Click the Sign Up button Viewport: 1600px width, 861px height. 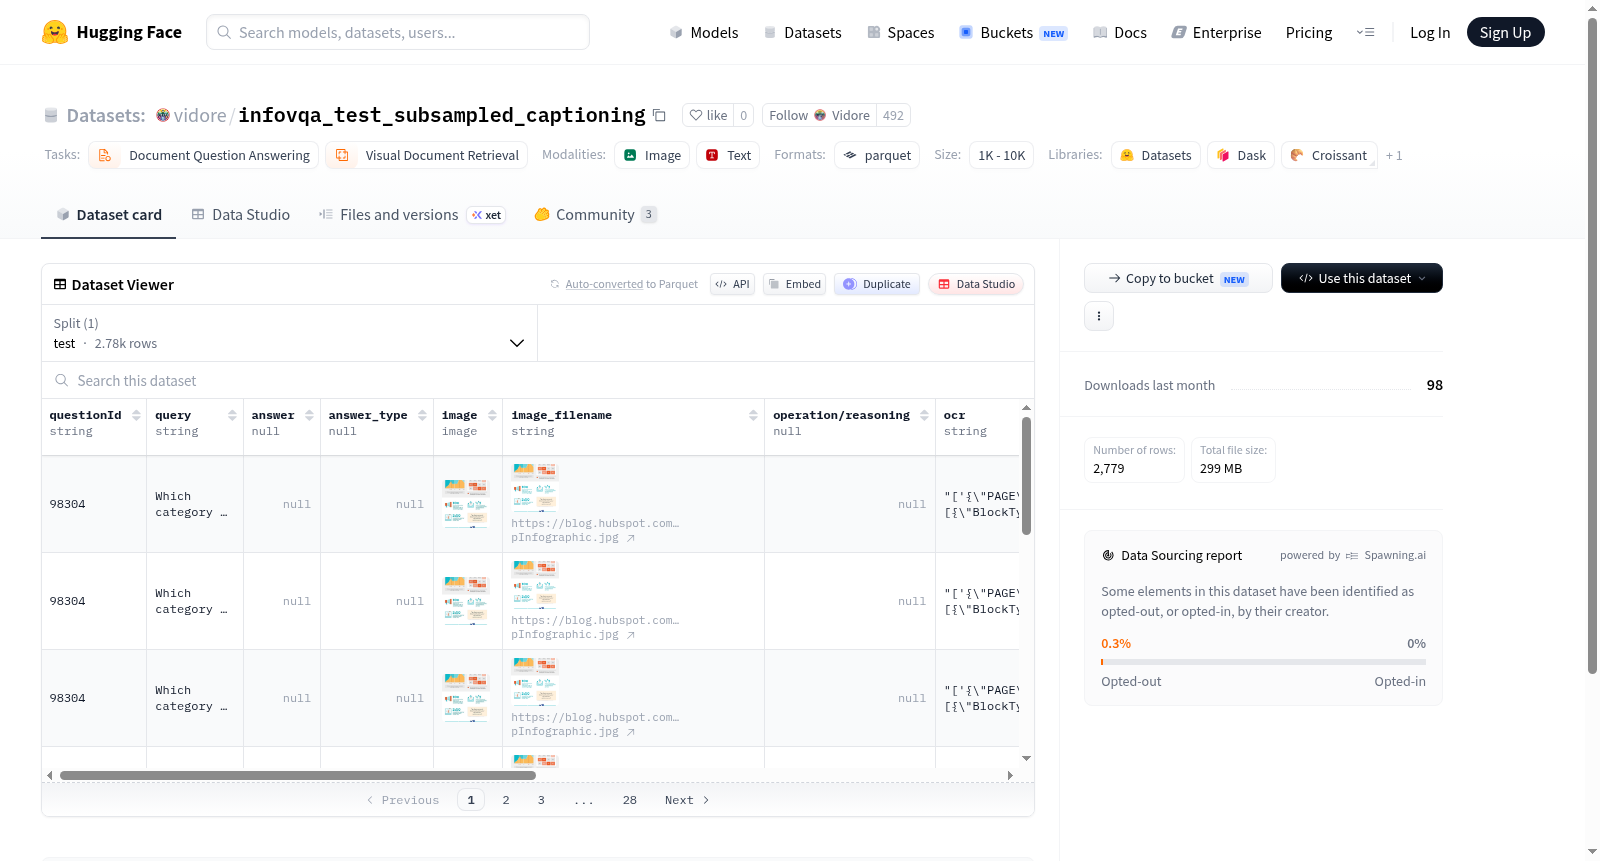1505,32
